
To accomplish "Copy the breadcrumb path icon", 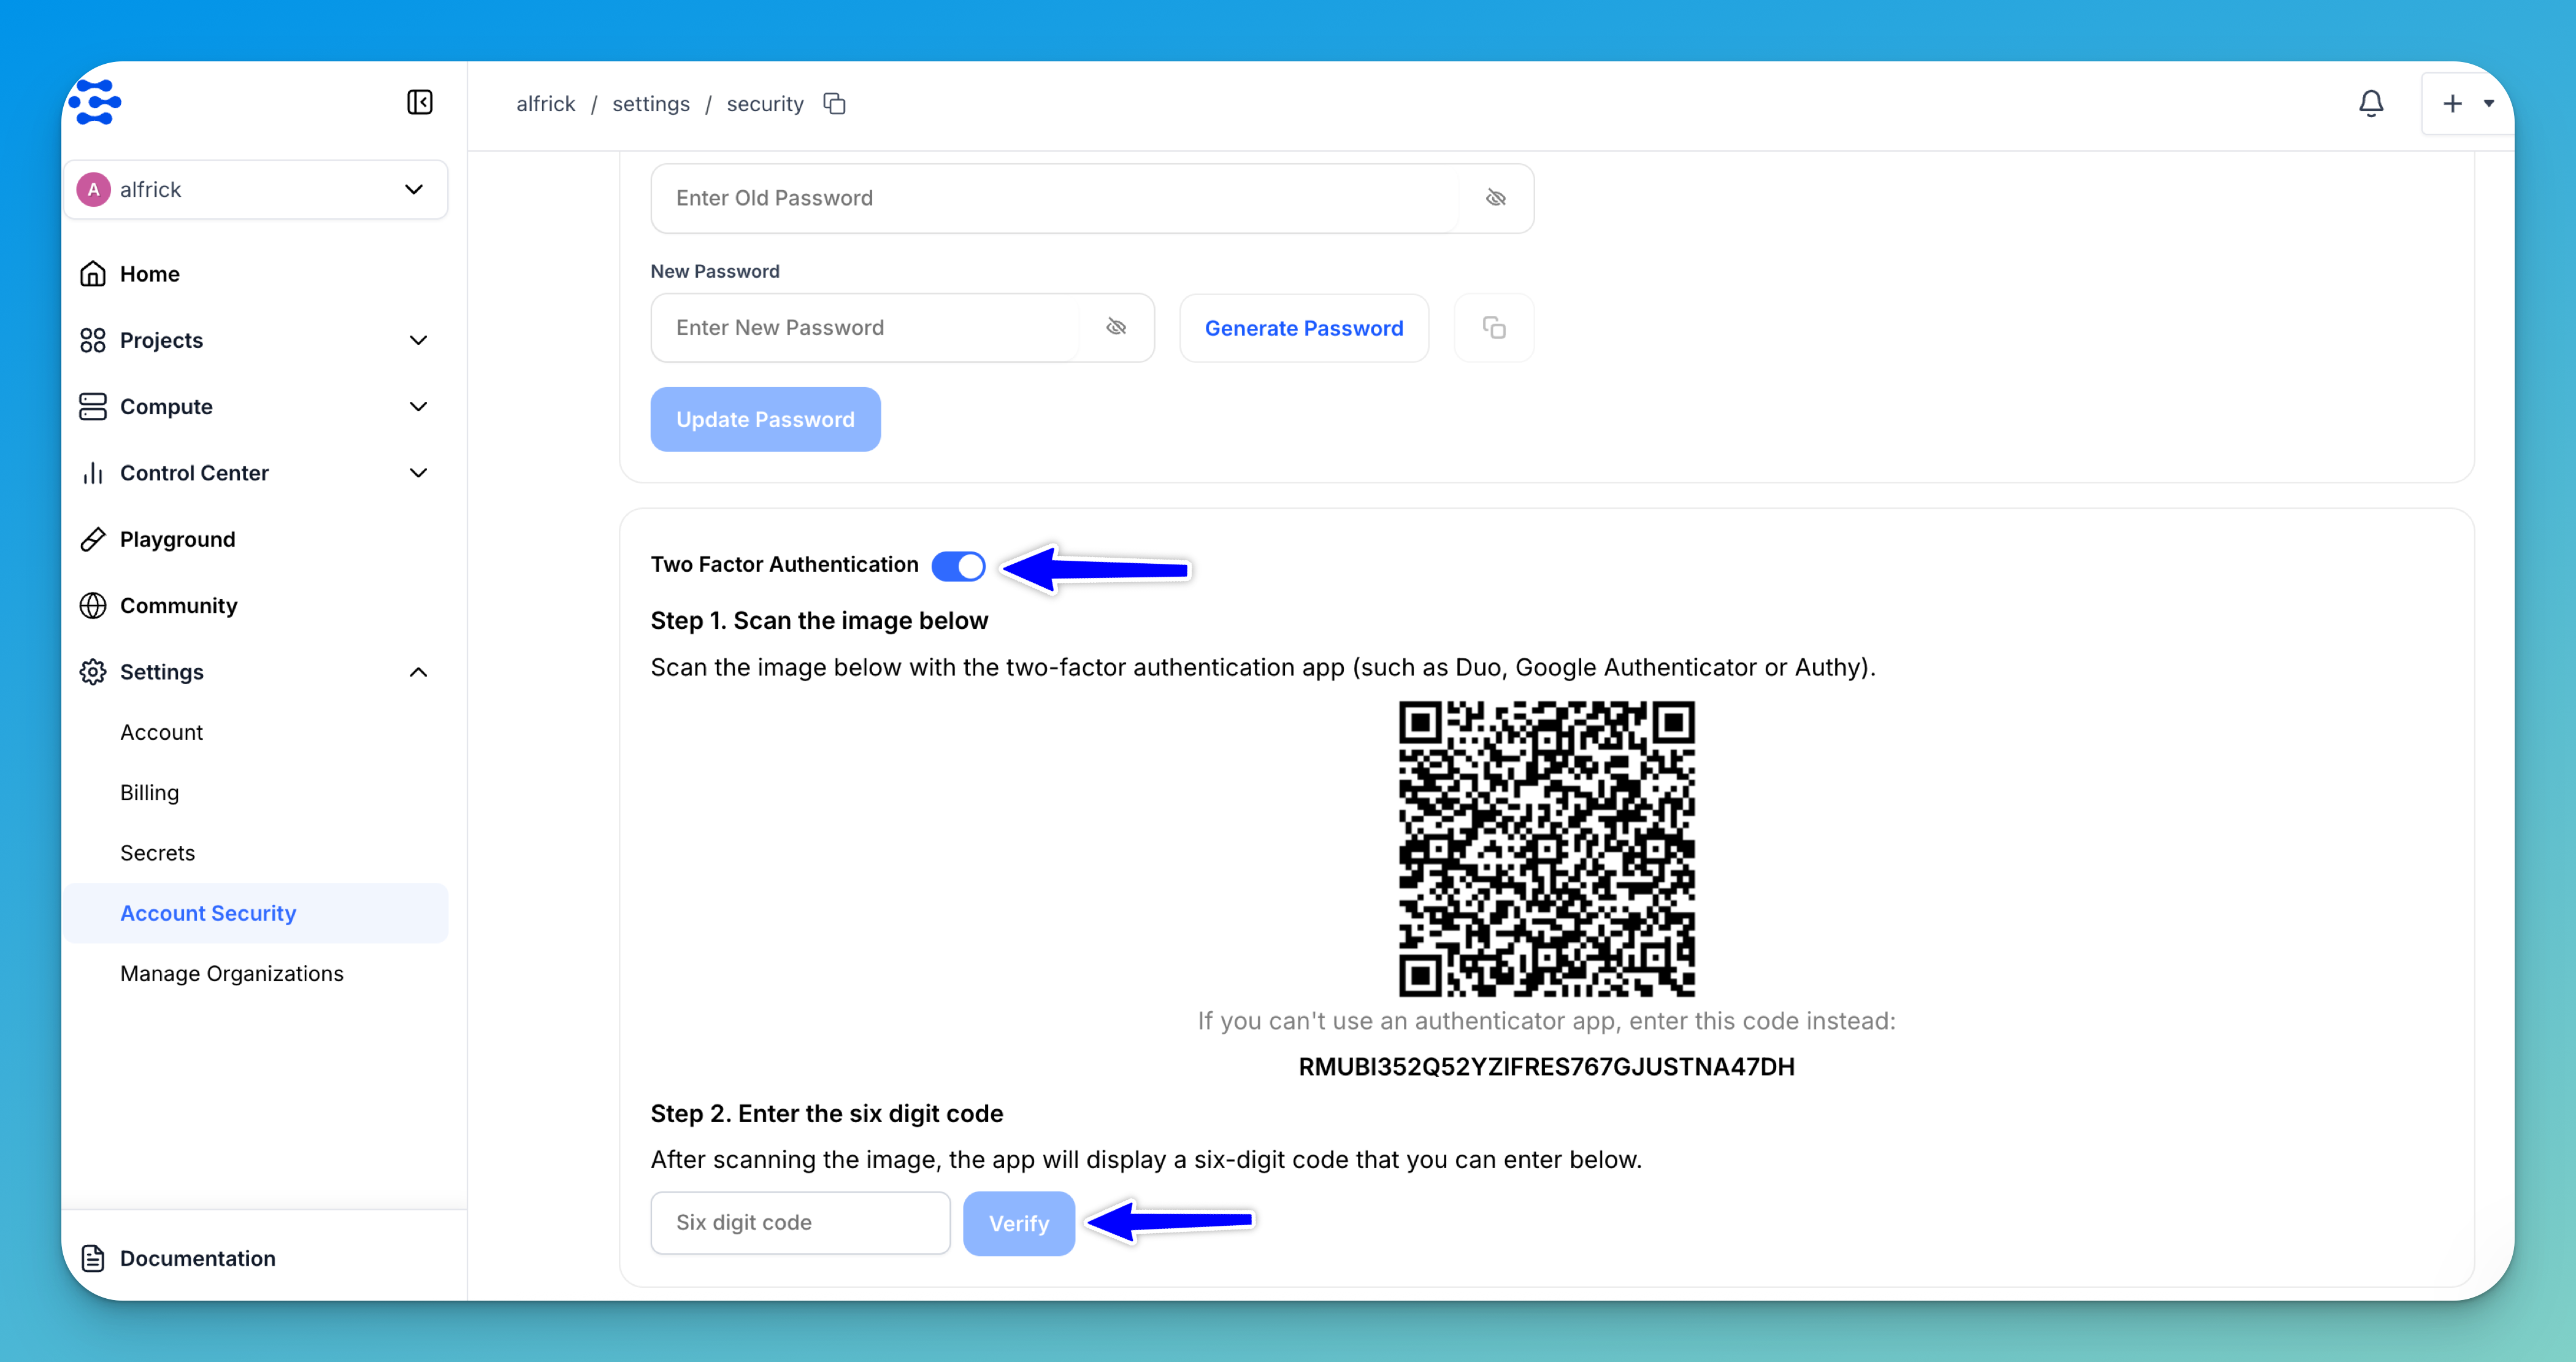I will [x=834, y=104].
